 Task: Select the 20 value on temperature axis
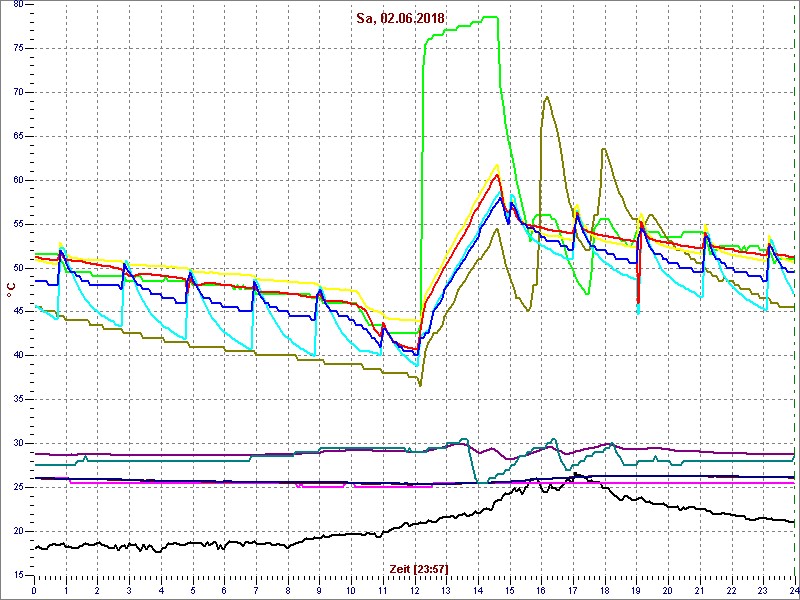(x=16, y=531)
